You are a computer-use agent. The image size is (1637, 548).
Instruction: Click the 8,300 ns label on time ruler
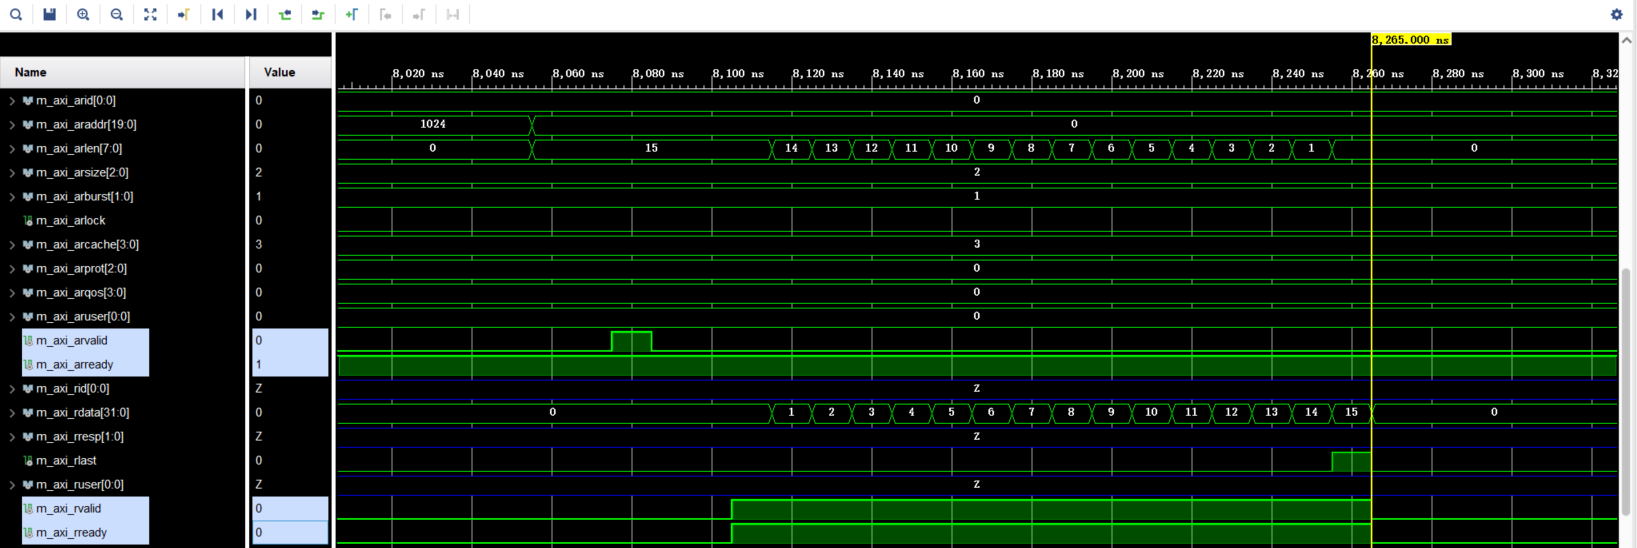click(1537, 74)
